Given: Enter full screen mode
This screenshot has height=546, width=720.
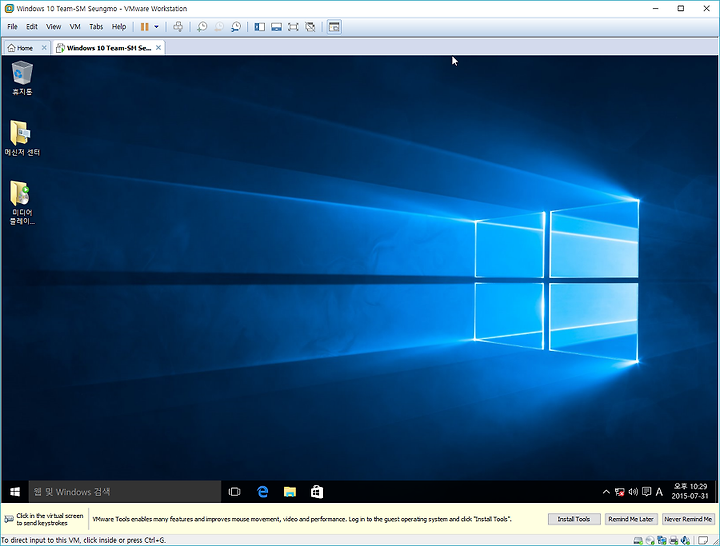Looking at the screenshot, I should [x=293, y=27].
